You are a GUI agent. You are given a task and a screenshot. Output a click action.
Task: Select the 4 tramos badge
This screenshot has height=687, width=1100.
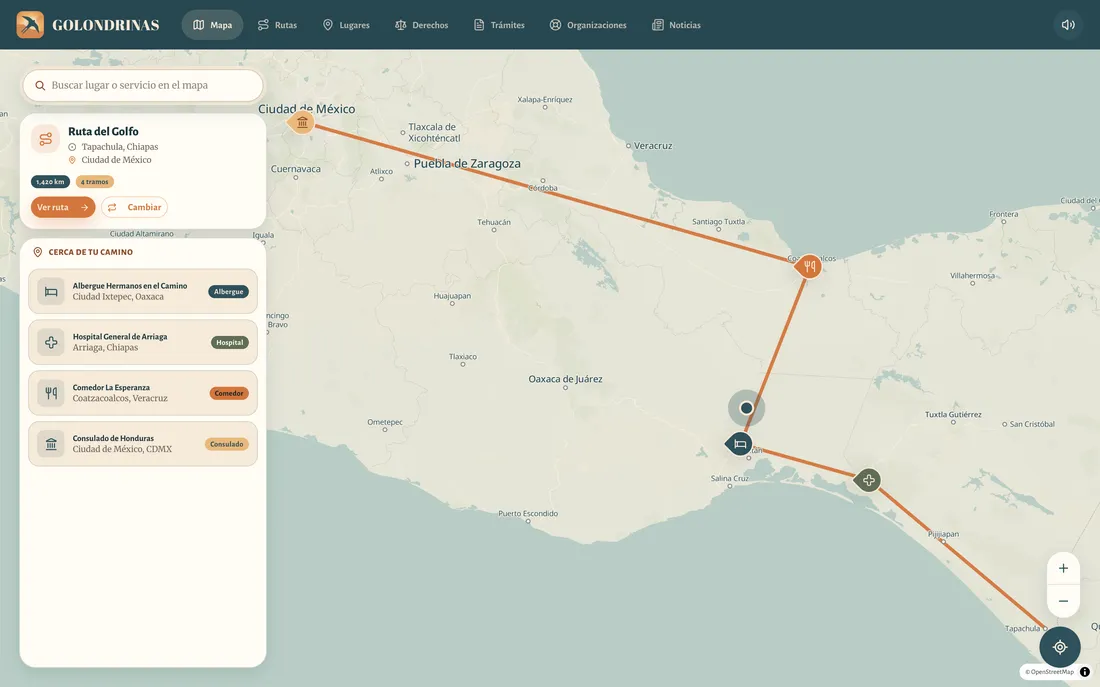click(x=95, y=182)
